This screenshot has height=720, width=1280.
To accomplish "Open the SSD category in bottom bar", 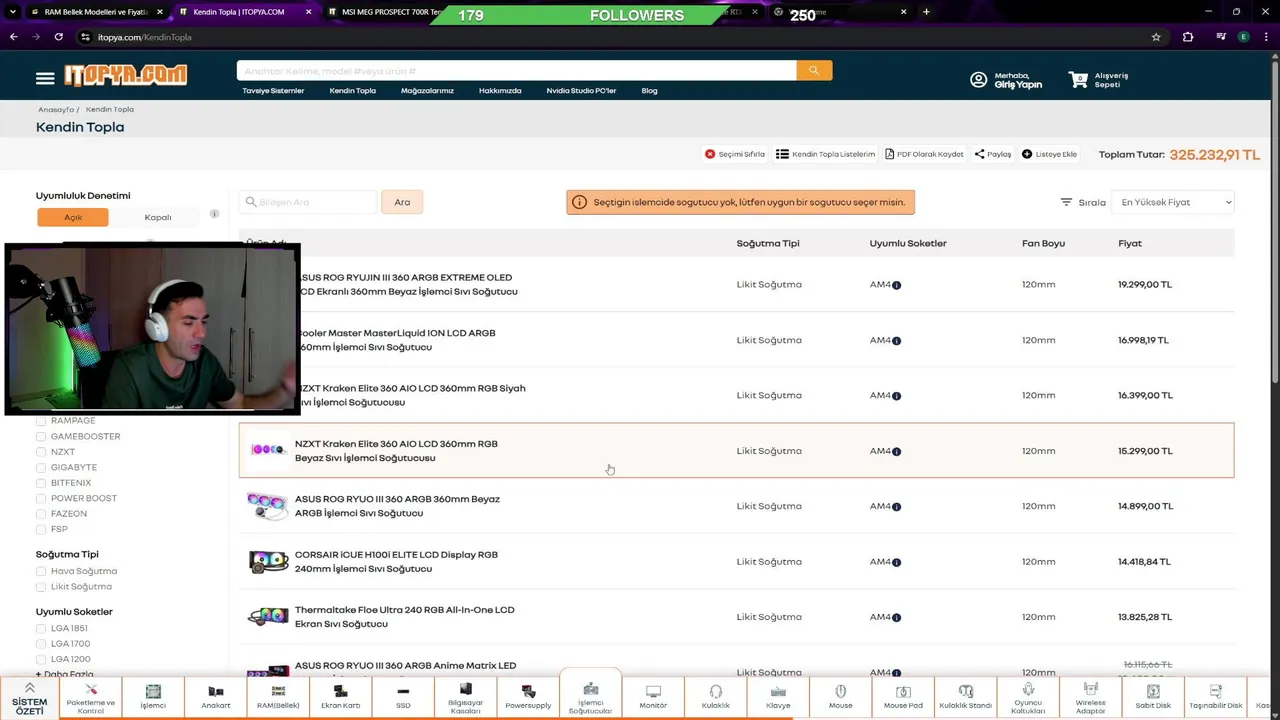I will tap(403, 697).
